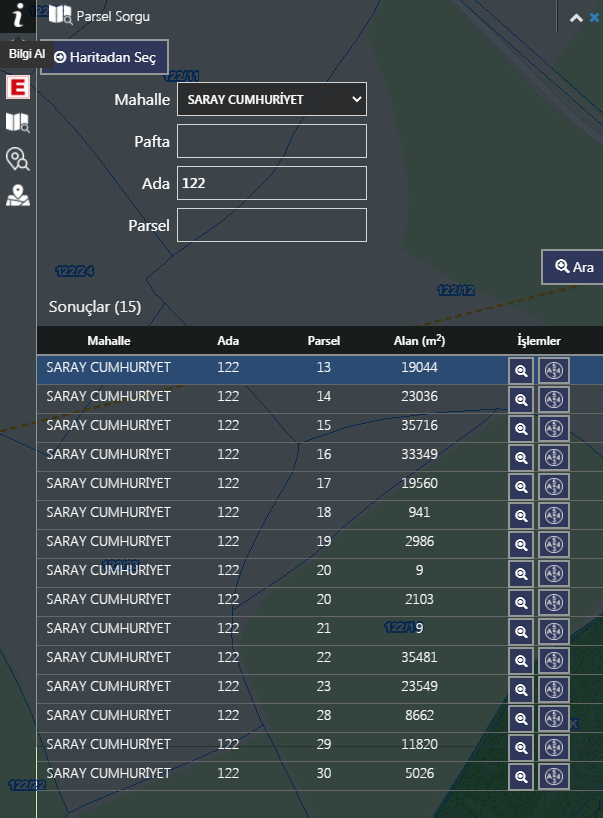Open parcel query map icon in sidebar
Viewport: 603px width, 818px height.
click(18, 123)
